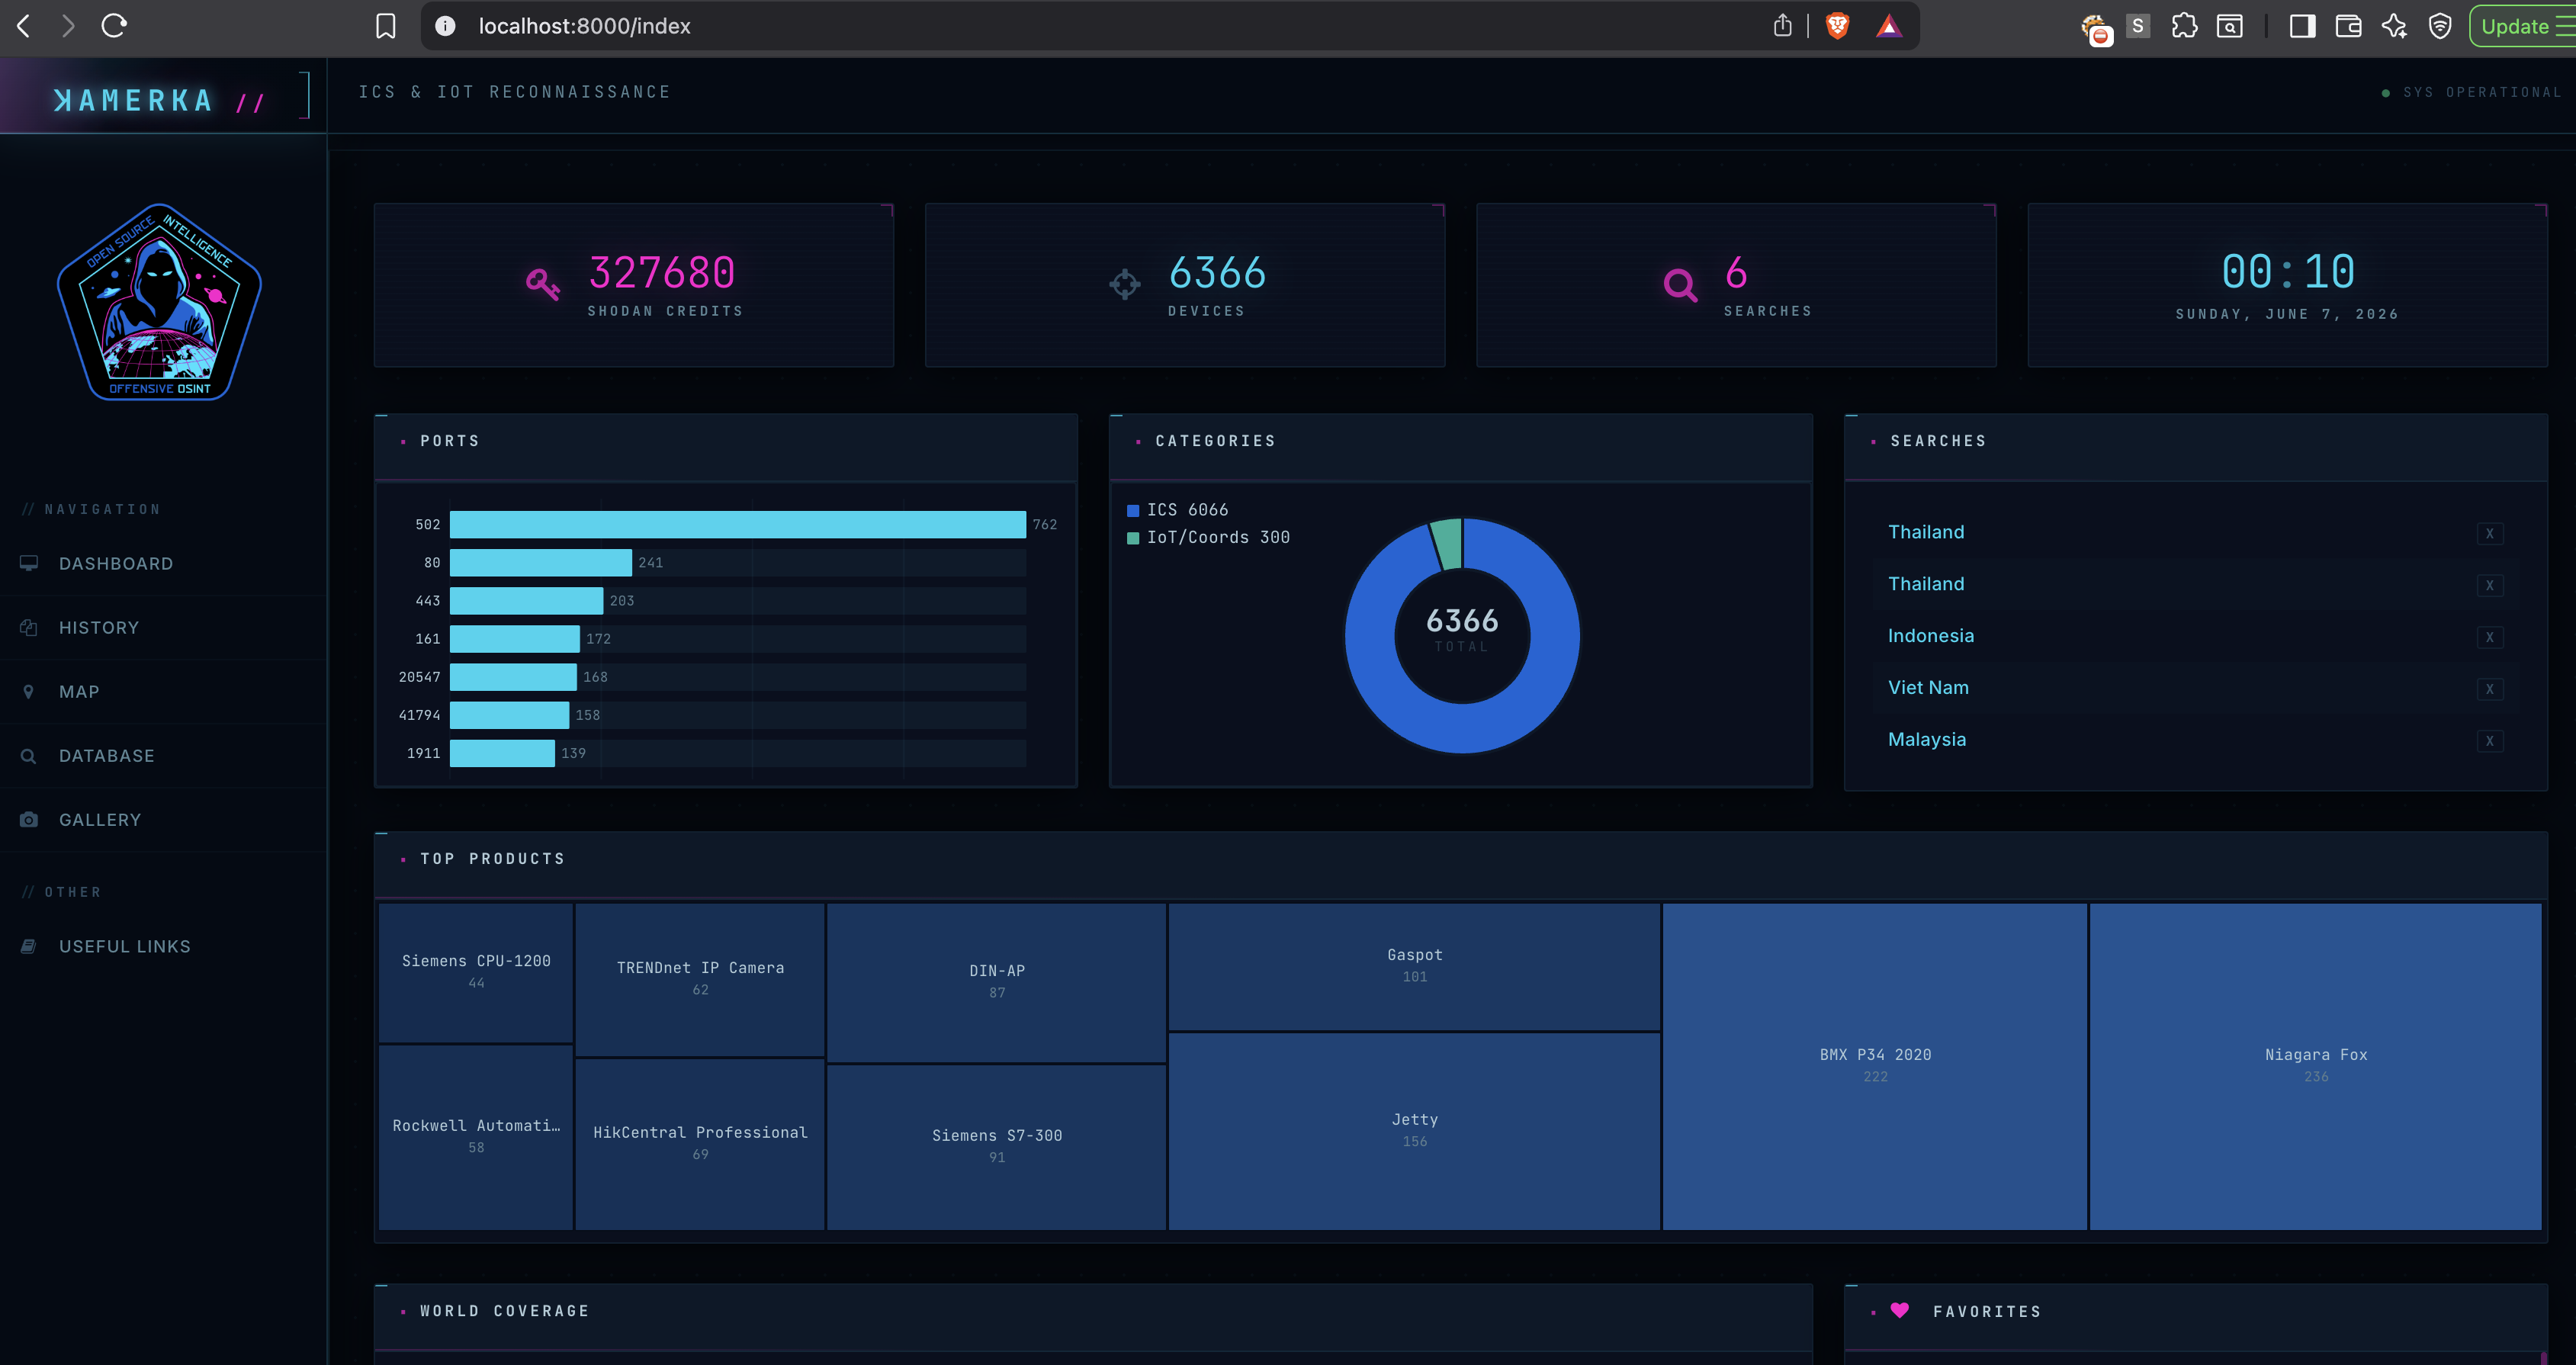Click the magnifier icon beside Database
2576x1365 pixels.
(29, 756)
